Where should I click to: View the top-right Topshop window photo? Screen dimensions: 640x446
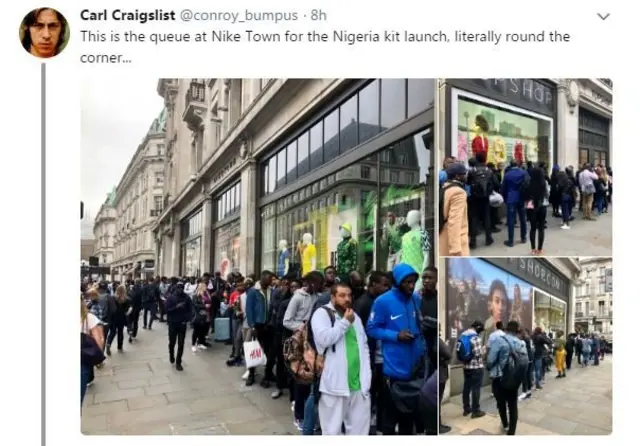[x=526, y=167]
